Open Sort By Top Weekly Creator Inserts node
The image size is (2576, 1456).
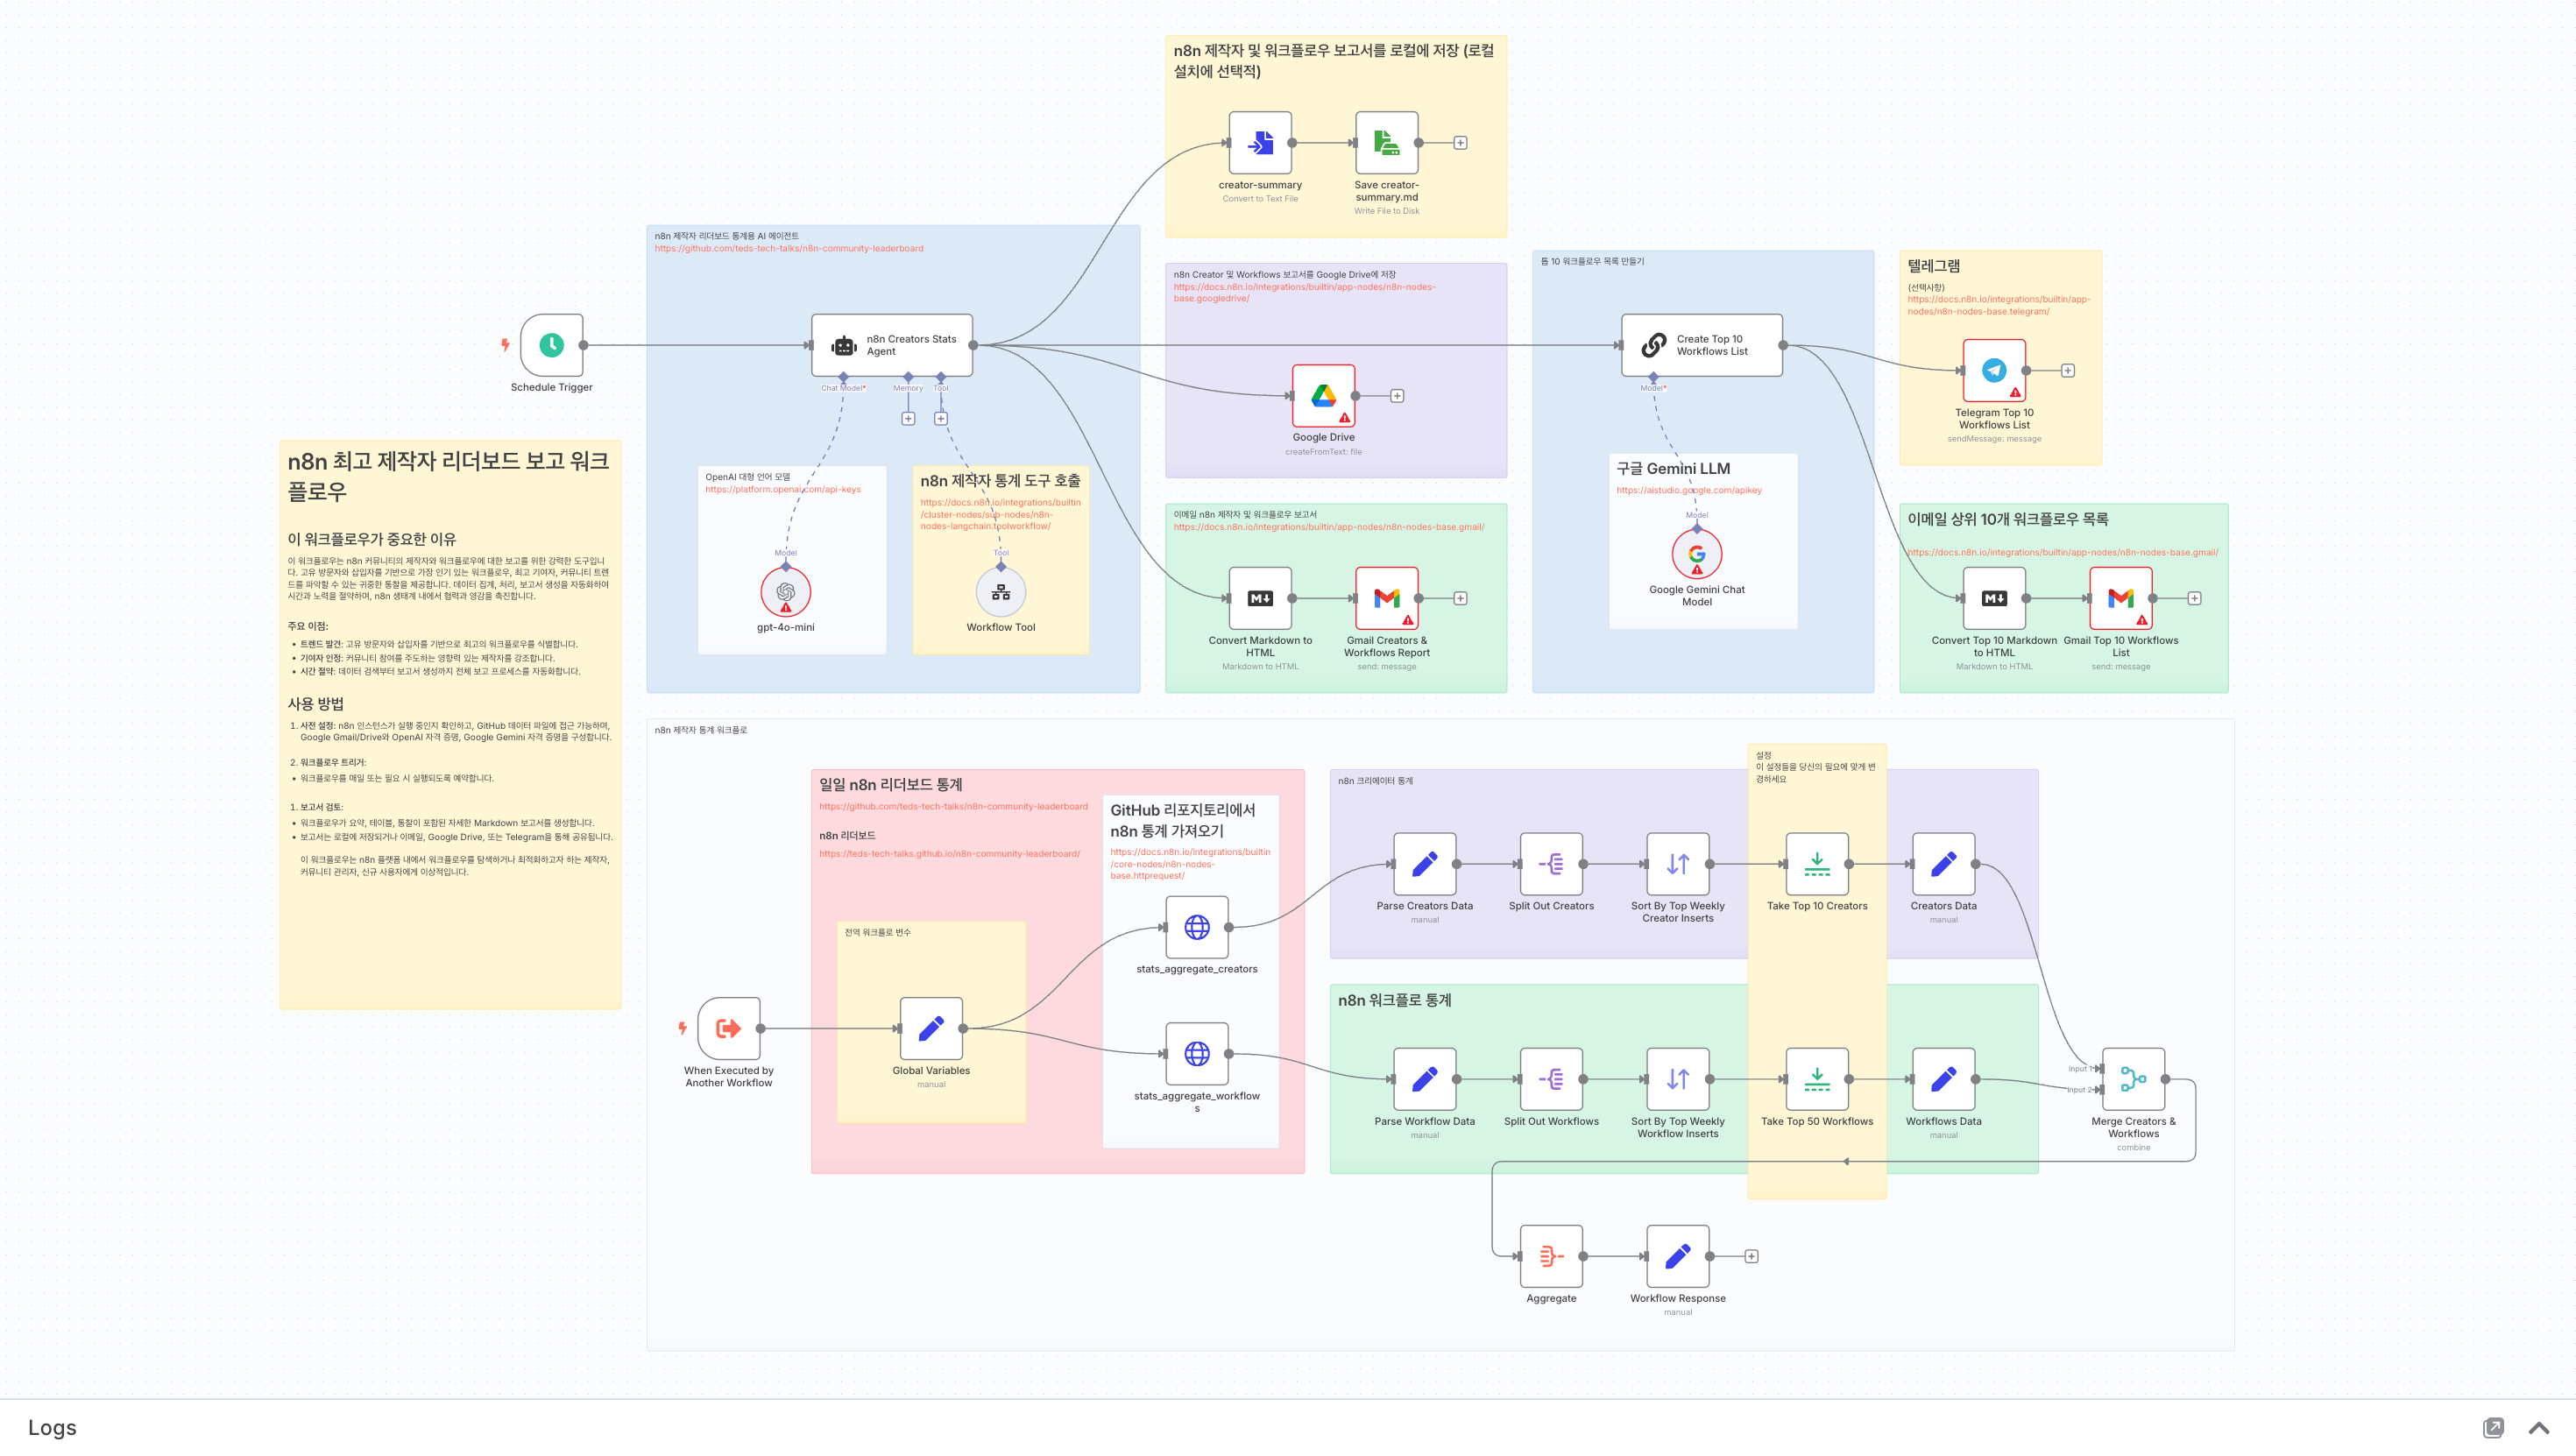point(1678,864)
